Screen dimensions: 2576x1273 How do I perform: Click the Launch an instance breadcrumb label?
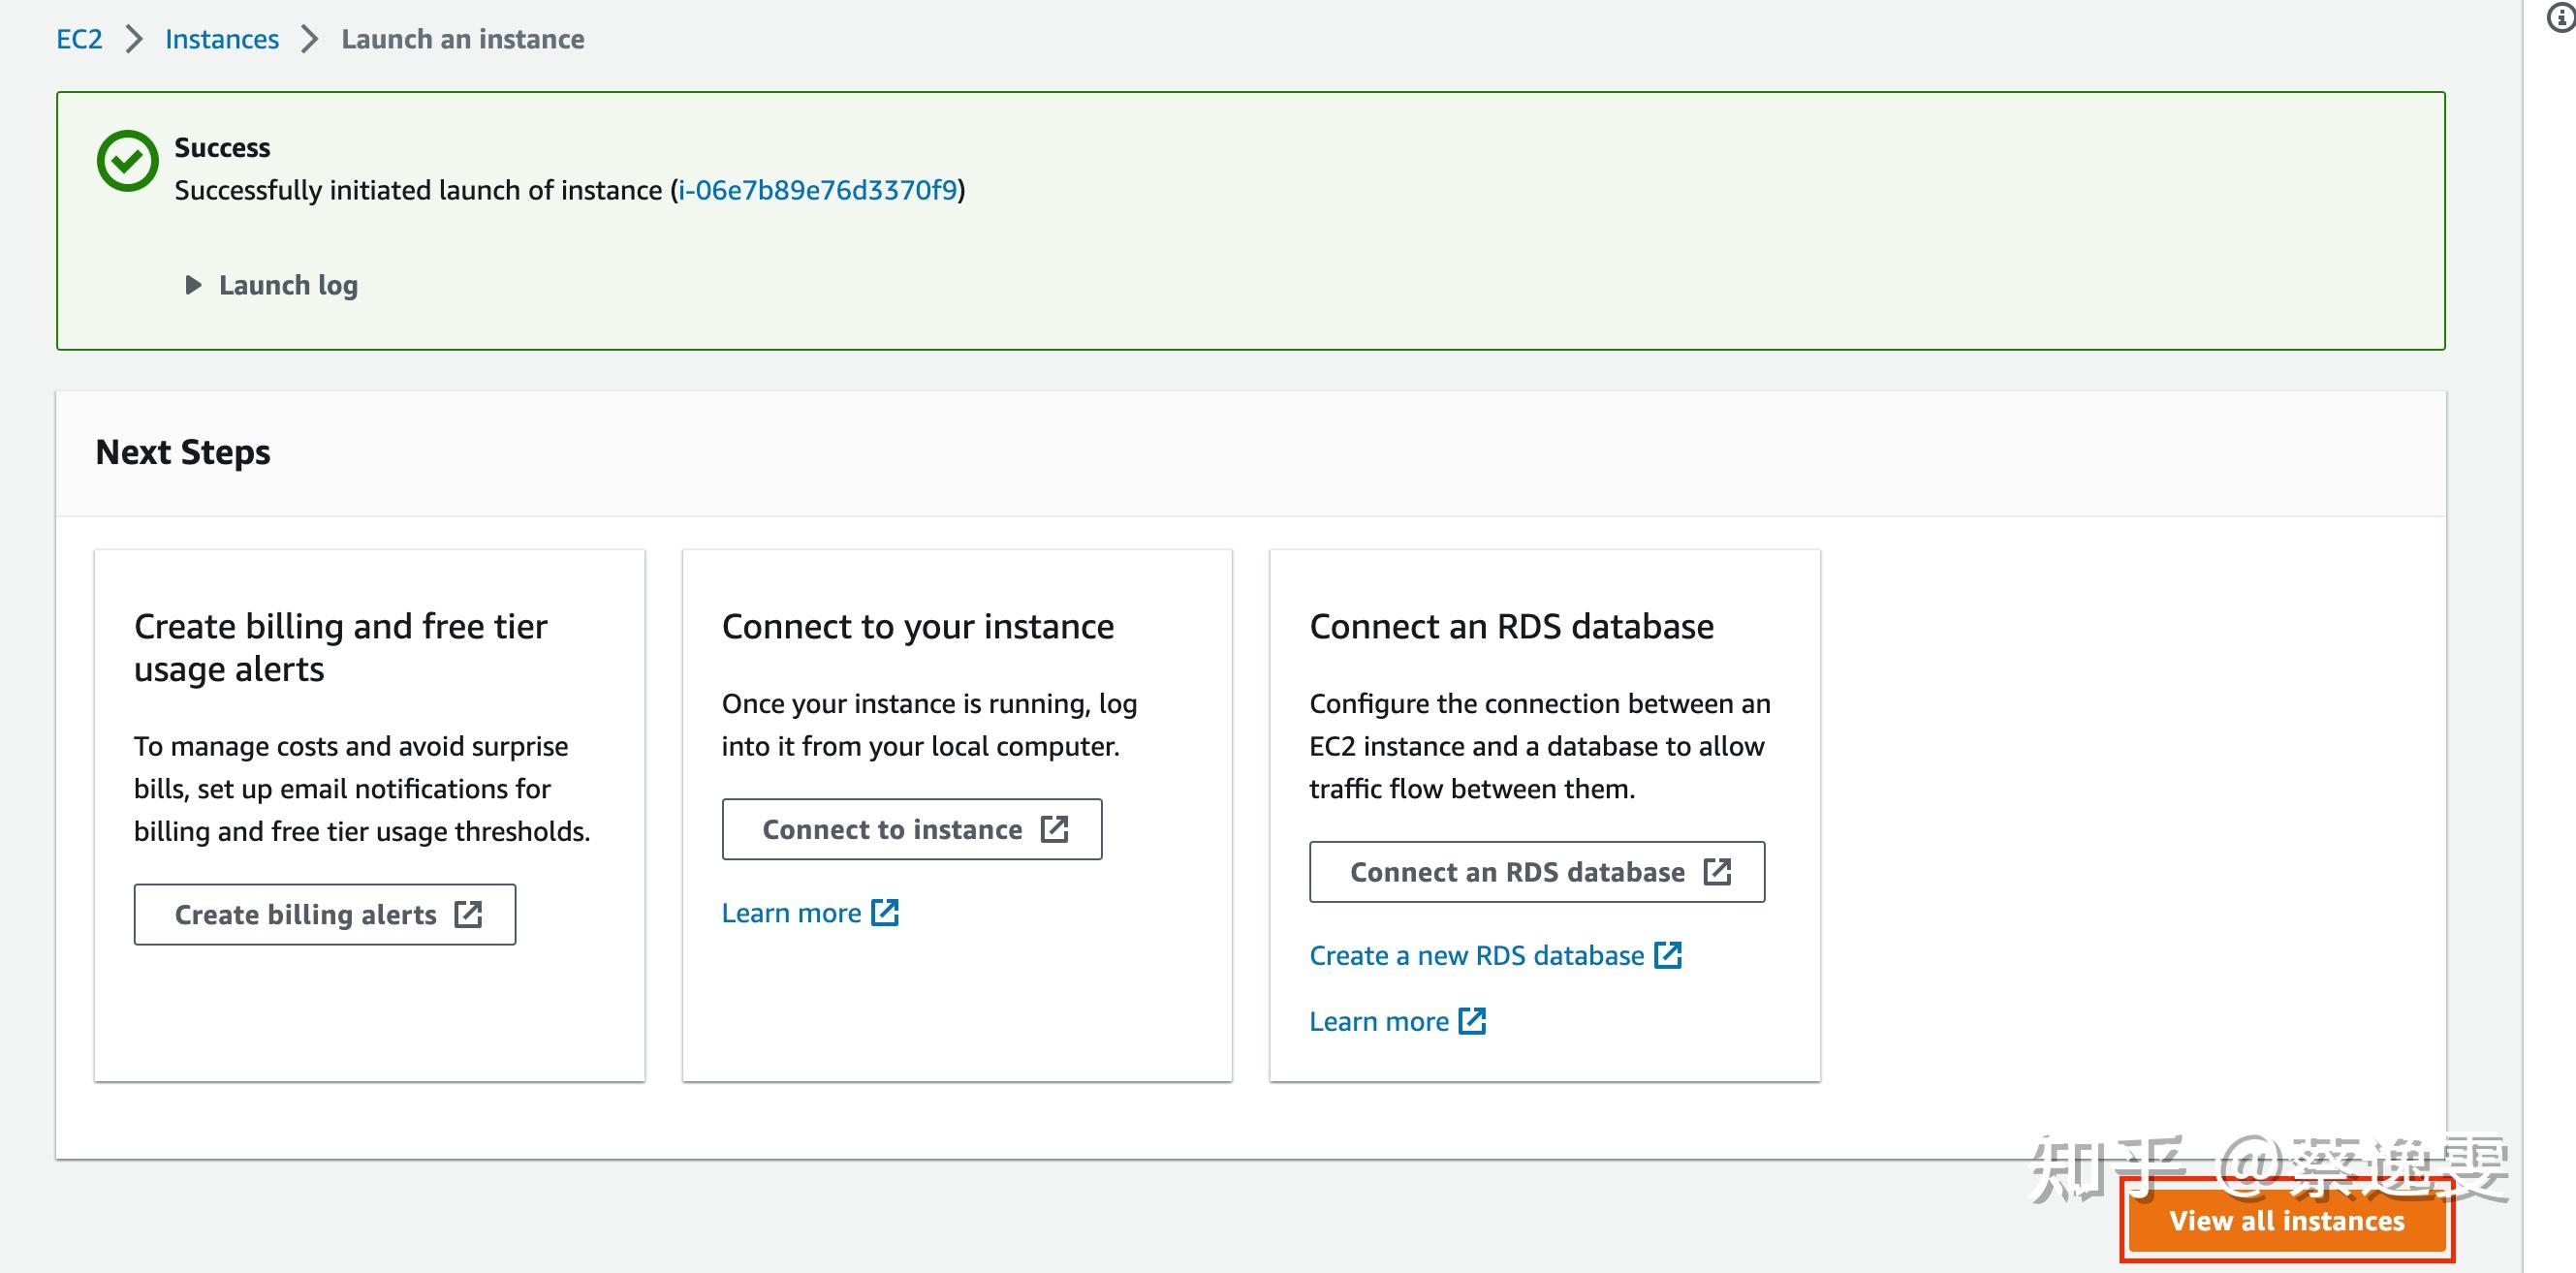(x=463, y=38)
